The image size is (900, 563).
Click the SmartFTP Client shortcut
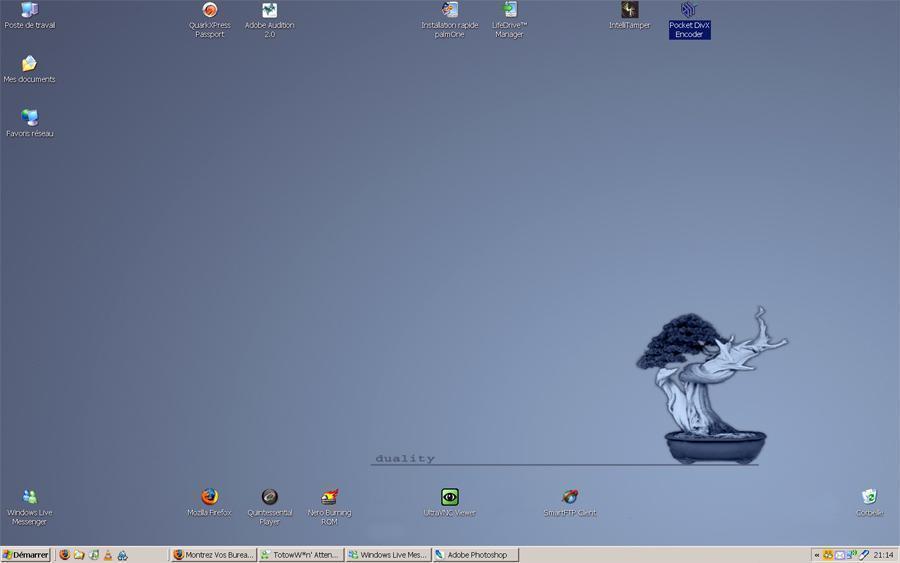(x=569, y=497)
